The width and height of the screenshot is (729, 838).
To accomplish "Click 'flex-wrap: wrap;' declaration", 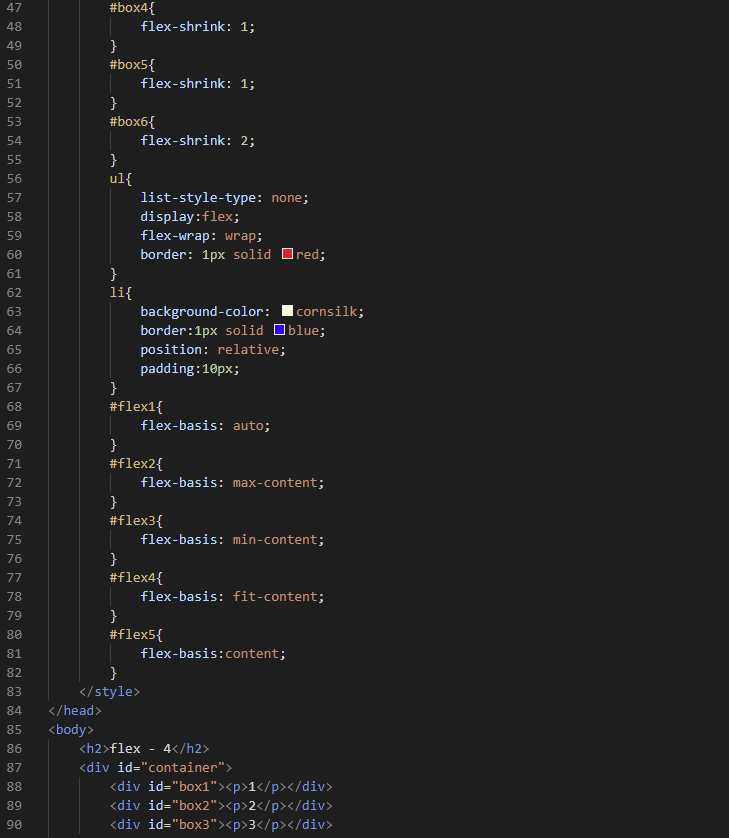I will pyautogui.click(x=201, y=236).
